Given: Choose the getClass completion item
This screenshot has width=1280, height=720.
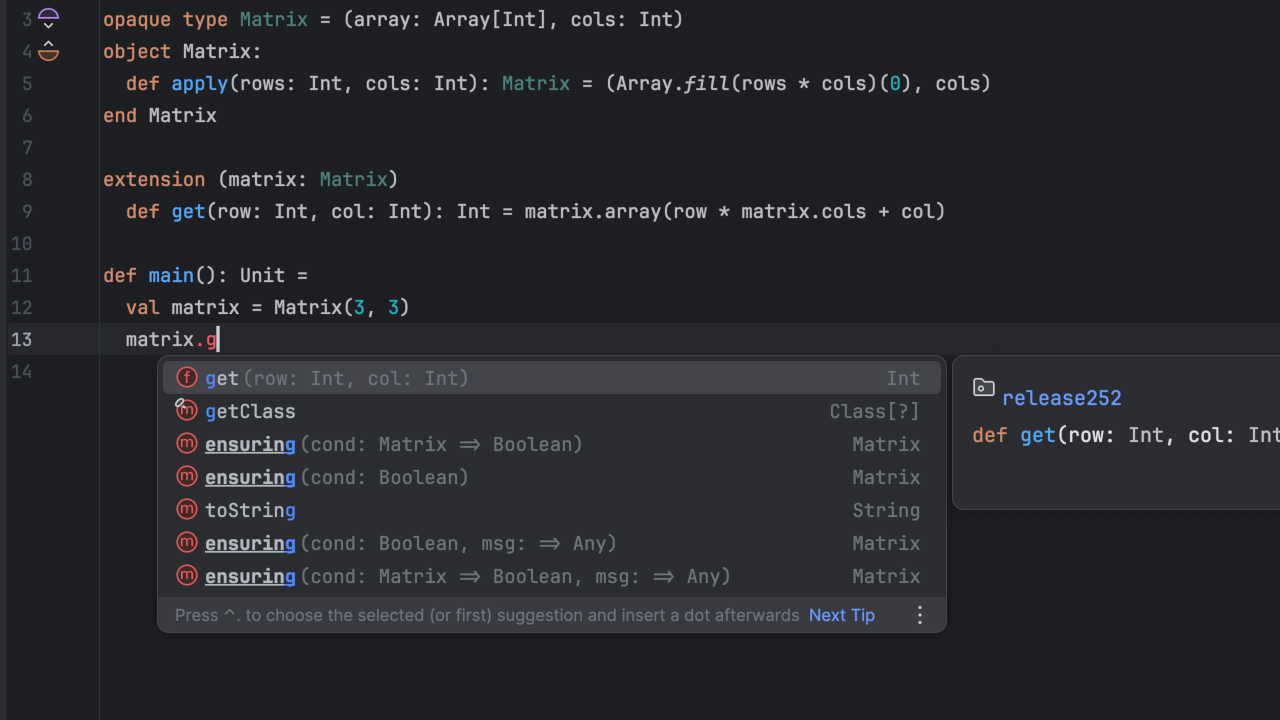Looking at the screenshot, I should [x=250, y=411].
